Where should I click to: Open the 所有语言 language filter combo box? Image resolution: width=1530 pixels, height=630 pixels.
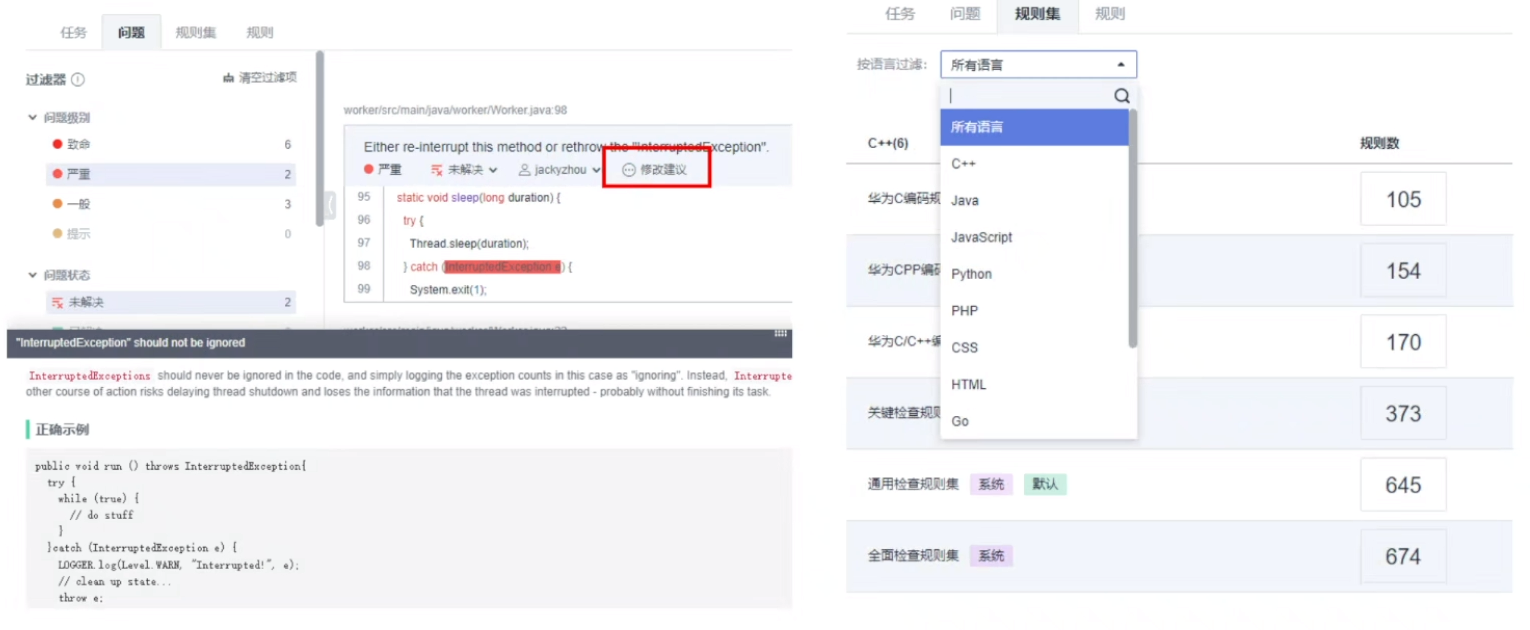1039,65
